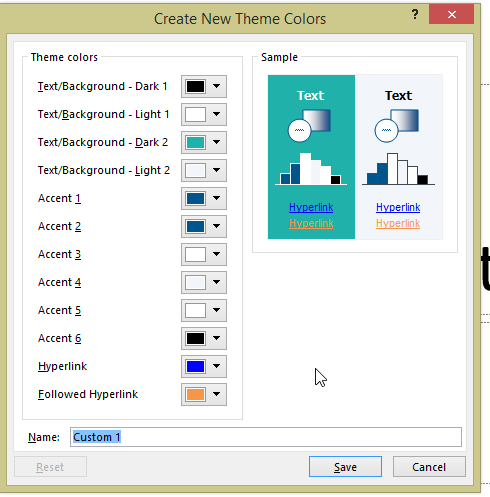Click the teal Dark 2 color swatch

click(195, 142)
